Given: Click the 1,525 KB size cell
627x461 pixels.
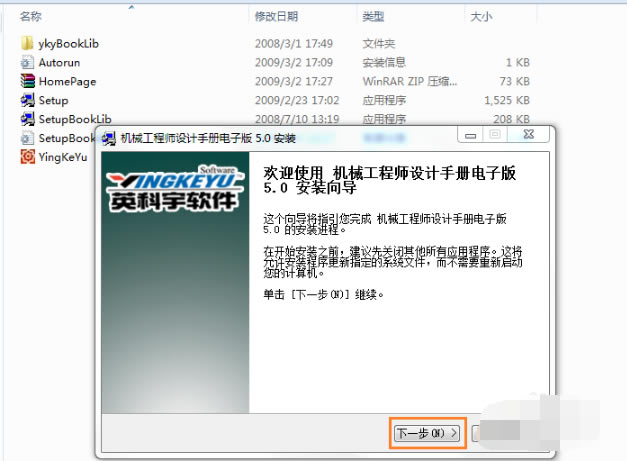Looking at the screenshot, I should 507,100.
